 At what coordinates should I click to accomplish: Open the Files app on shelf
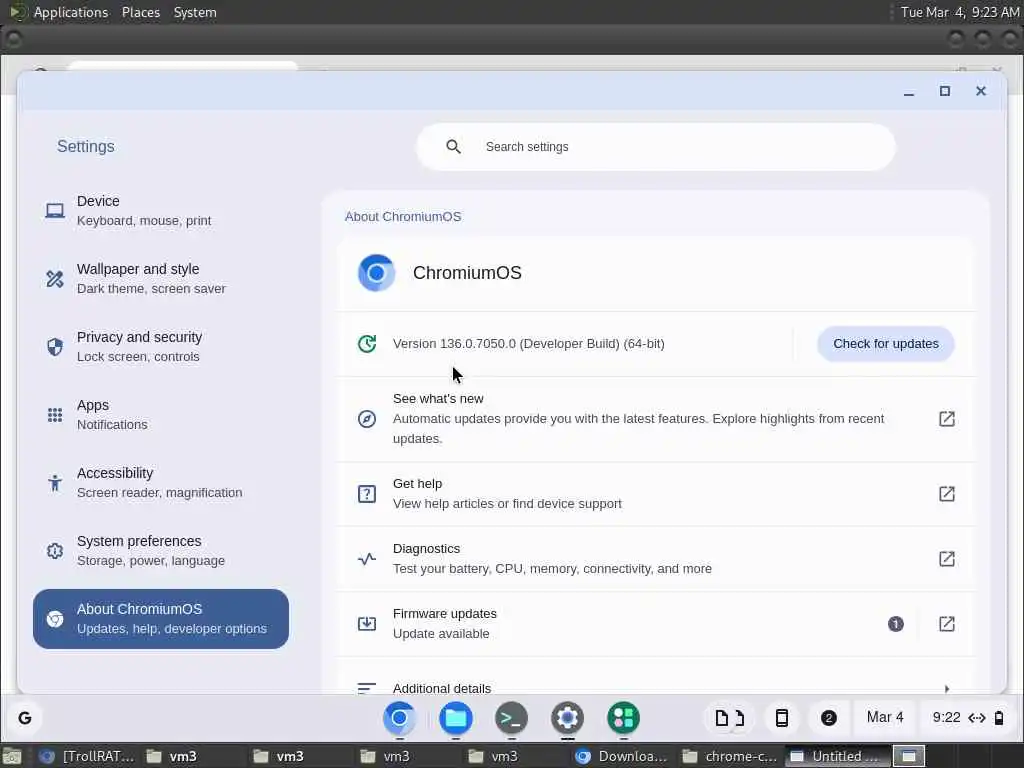(456, 718)
